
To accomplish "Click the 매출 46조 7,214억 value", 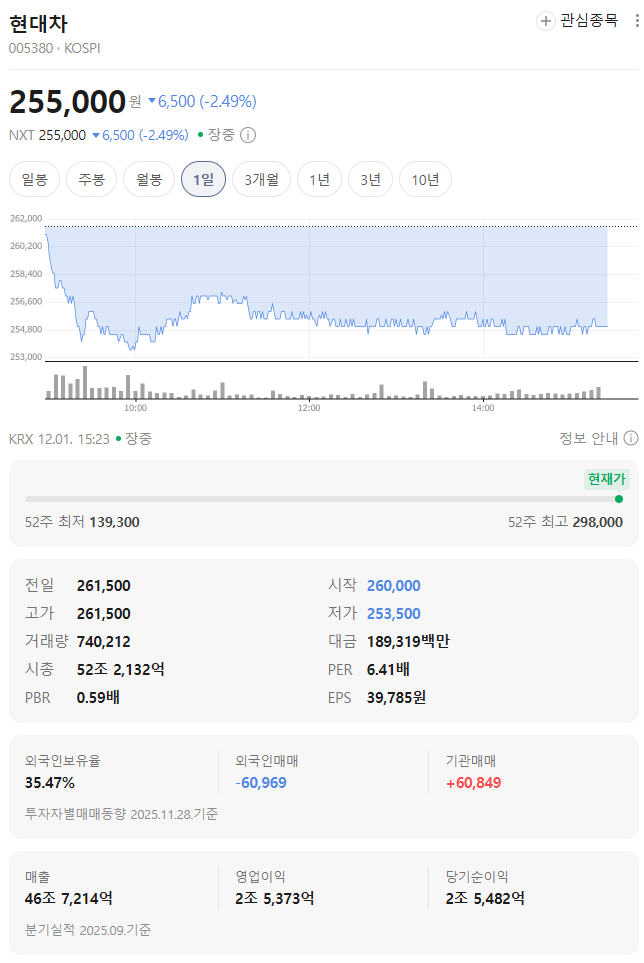I will coord(69,899).
